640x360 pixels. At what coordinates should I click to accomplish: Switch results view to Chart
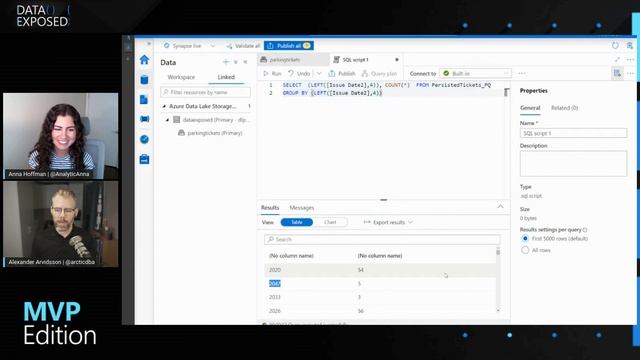(330, 222)
